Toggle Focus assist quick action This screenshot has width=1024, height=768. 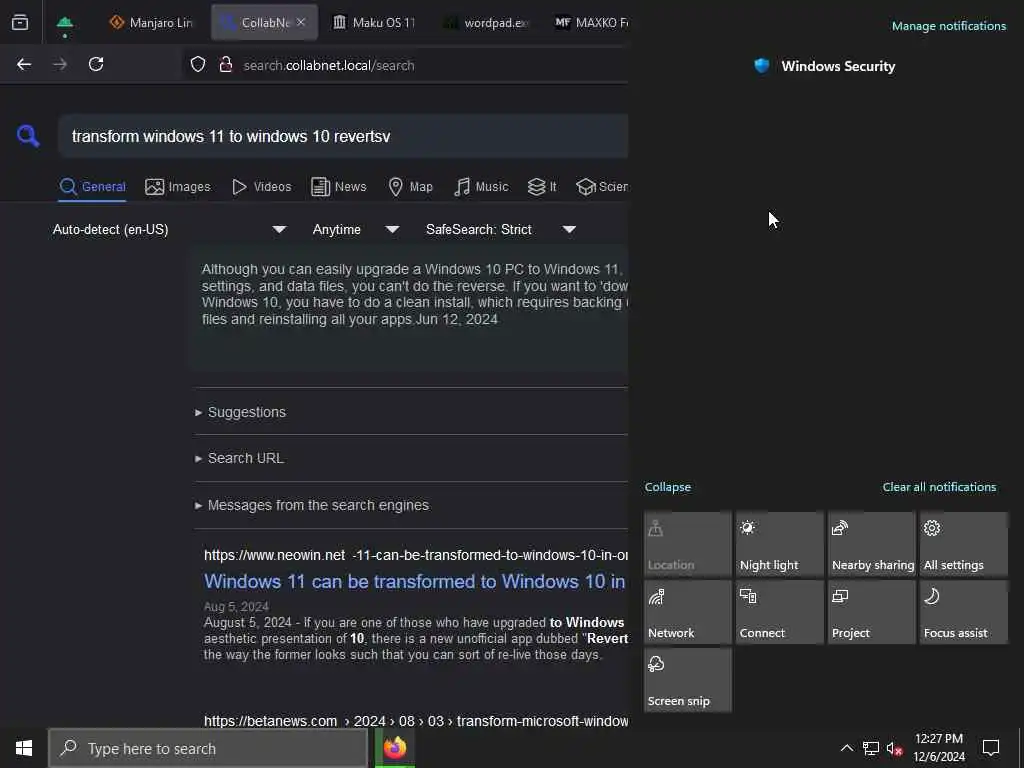click(x=964, y=612)
